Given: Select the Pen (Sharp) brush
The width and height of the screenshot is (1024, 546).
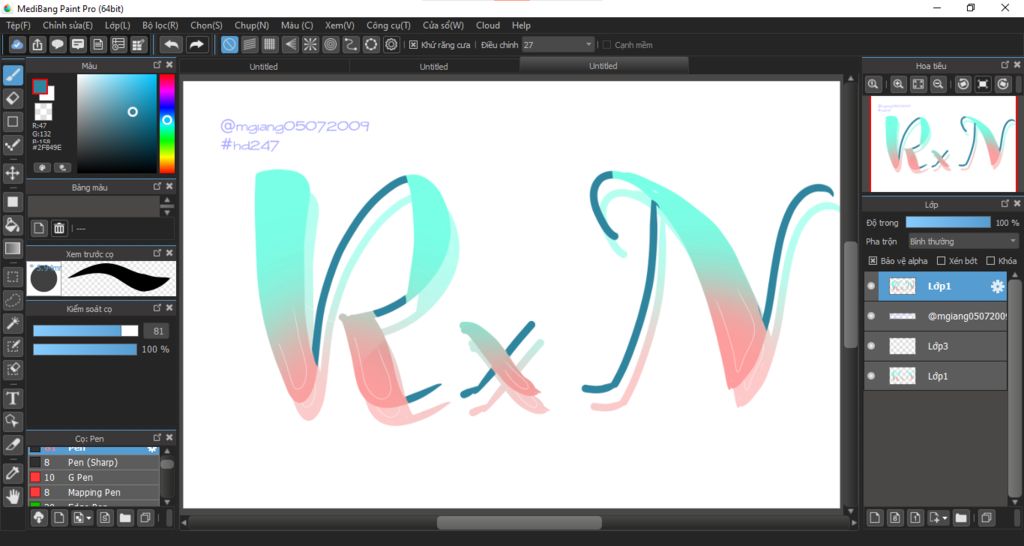Looking at the screenshot, I should (93, 462).
